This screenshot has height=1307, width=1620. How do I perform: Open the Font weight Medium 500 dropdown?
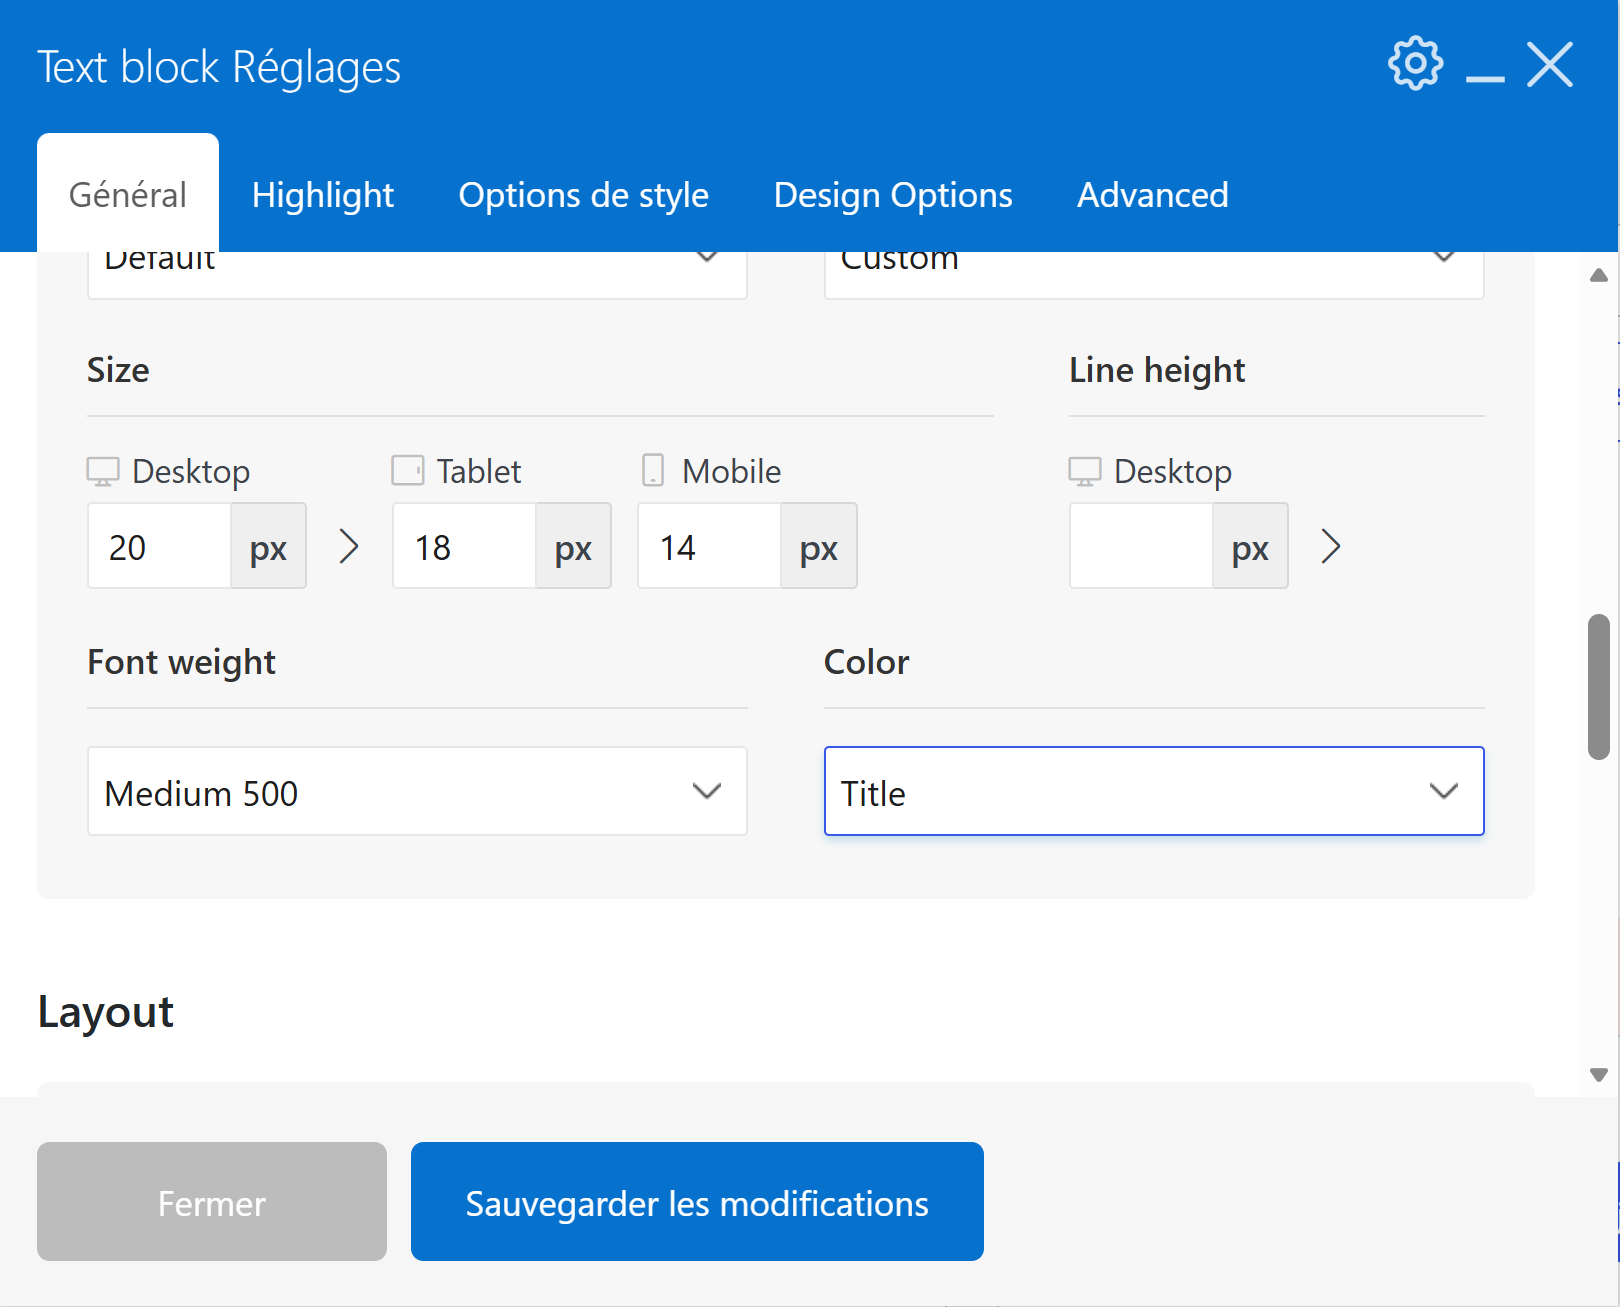click(x=417, y=791)
